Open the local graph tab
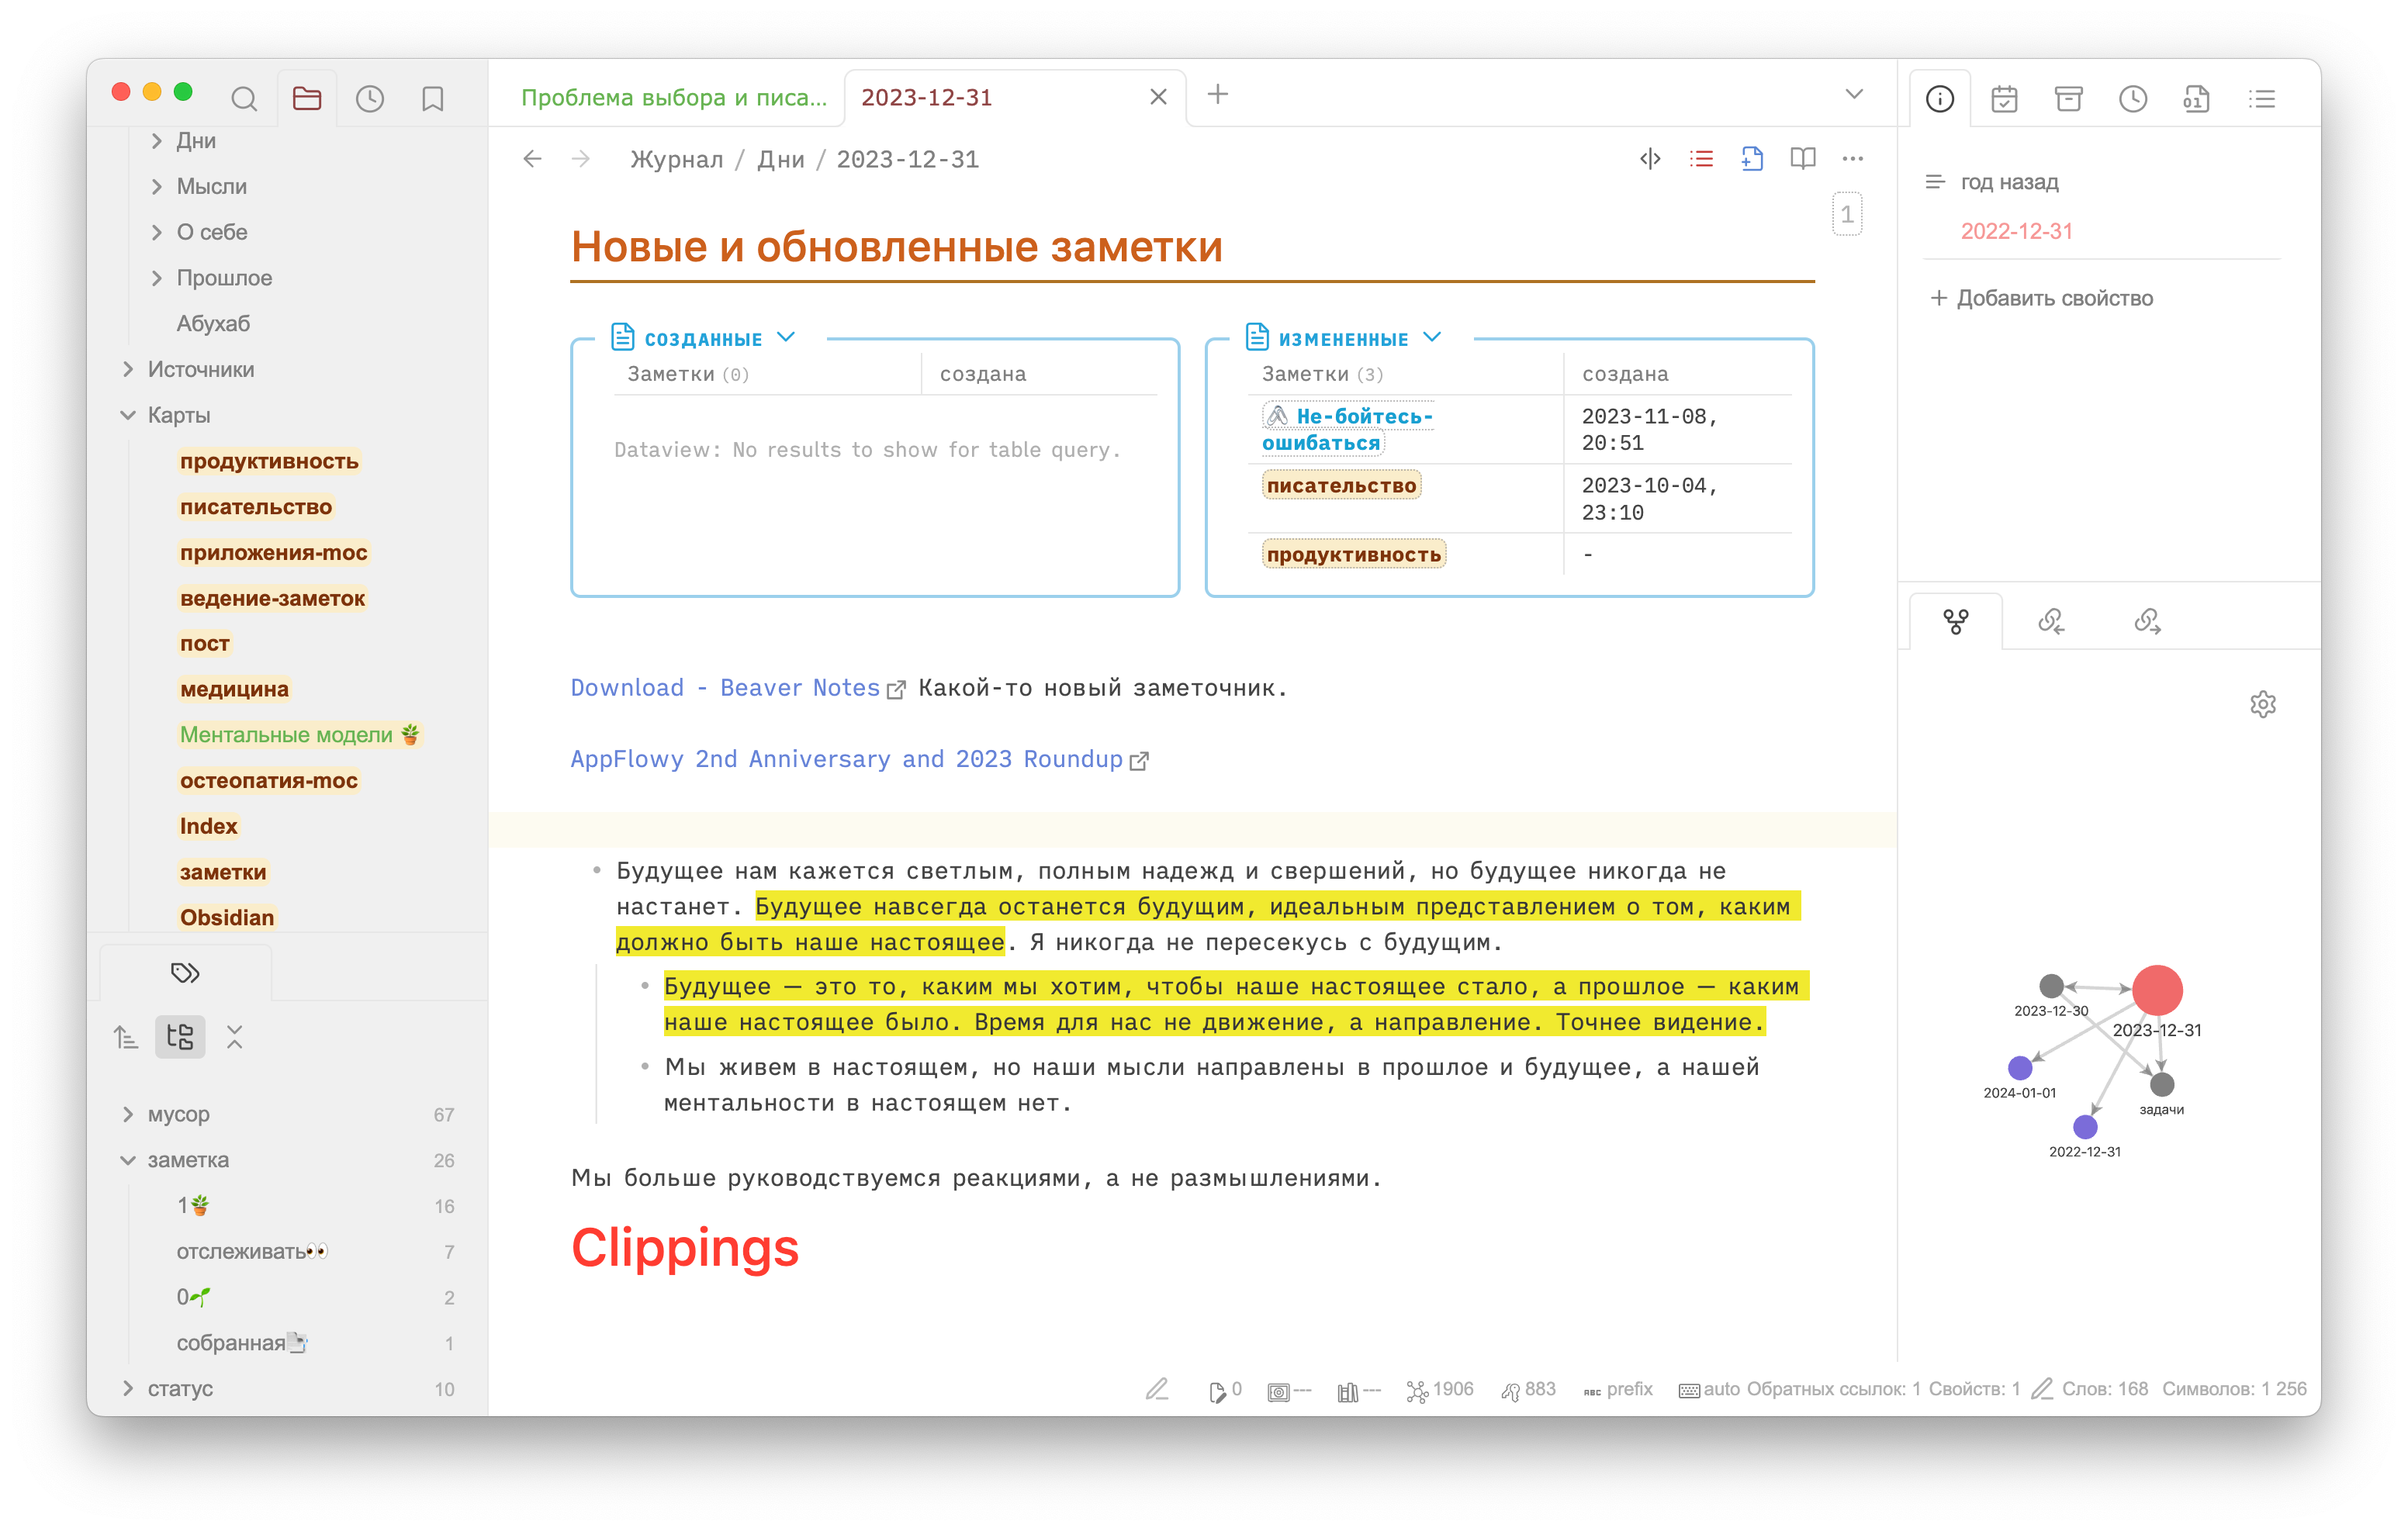The width and height of the screenshot is (2408, 1531). (1955, 621)
